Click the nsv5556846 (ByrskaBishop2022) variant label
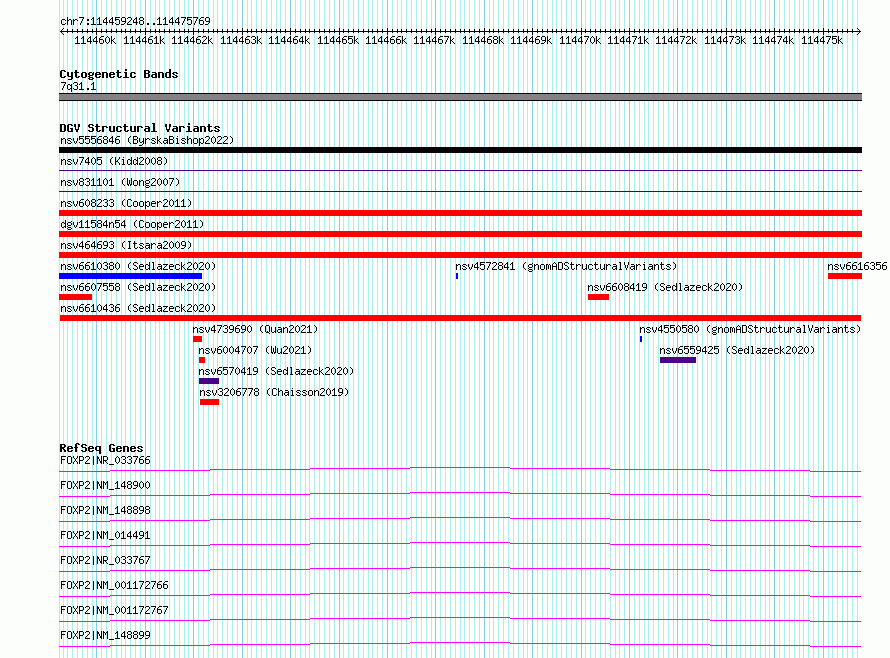Viewport: 890px width, 658px height. coord(147,140)
